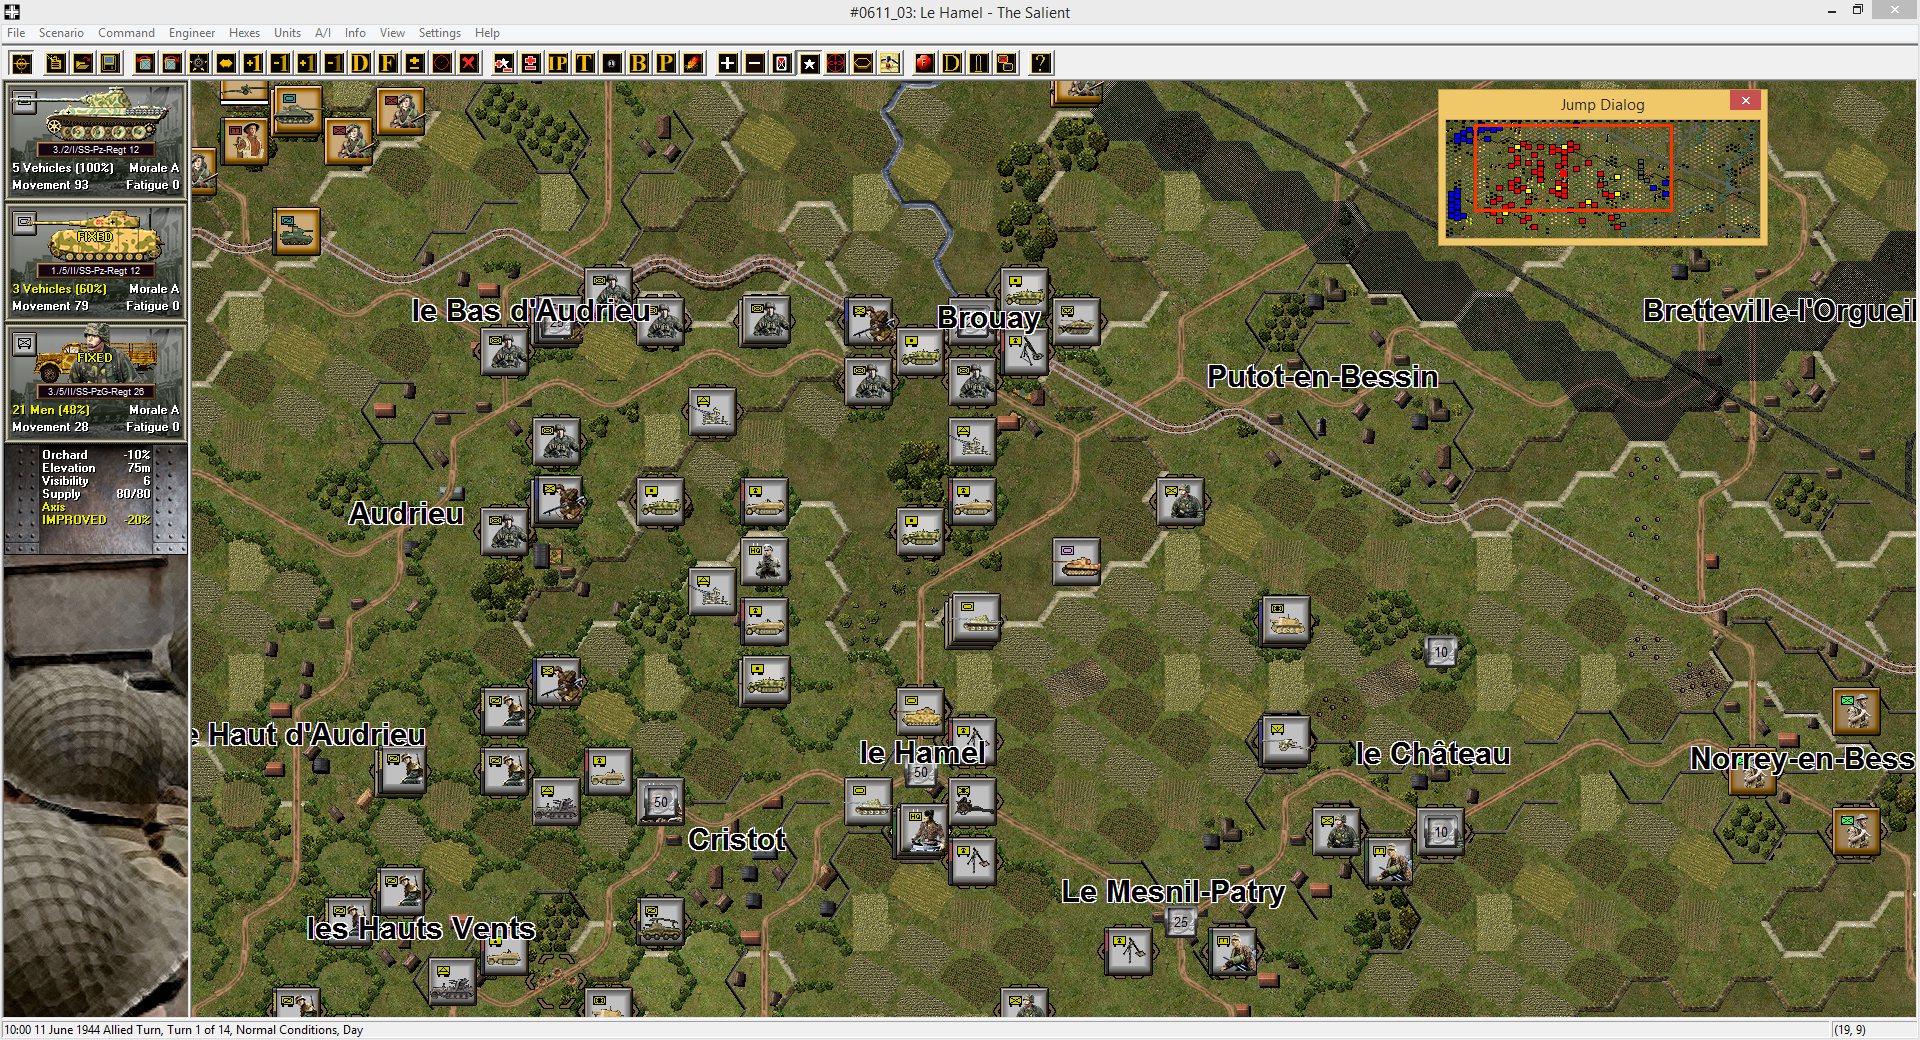Viewport: 1920px width, 1040px height.
Task: Click the numbered disc toolbar icon
Action: [x=611, y=63]
